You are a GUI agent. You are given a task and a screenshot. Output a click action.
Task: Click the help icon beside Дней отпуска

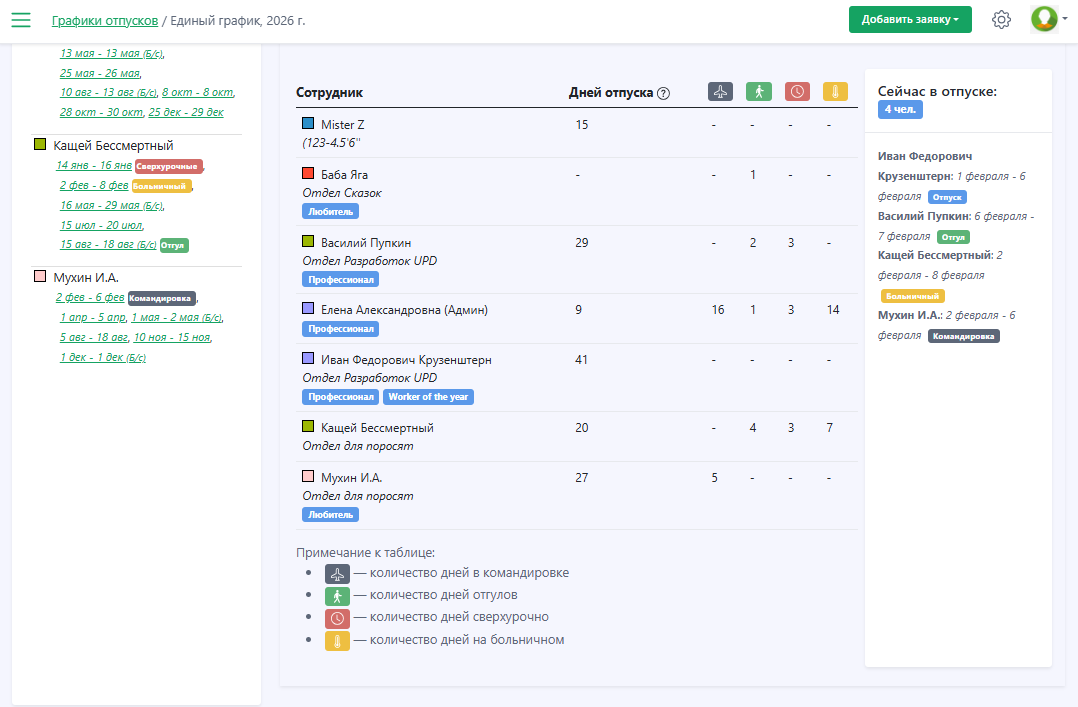pos(664,94)
